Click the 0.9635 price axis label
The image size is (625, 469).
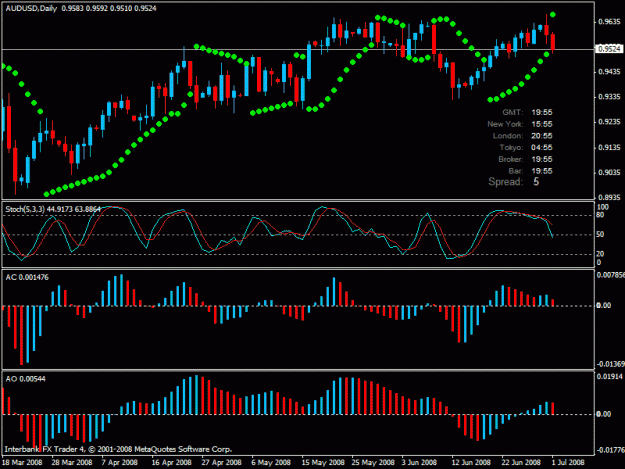[609, 22]
